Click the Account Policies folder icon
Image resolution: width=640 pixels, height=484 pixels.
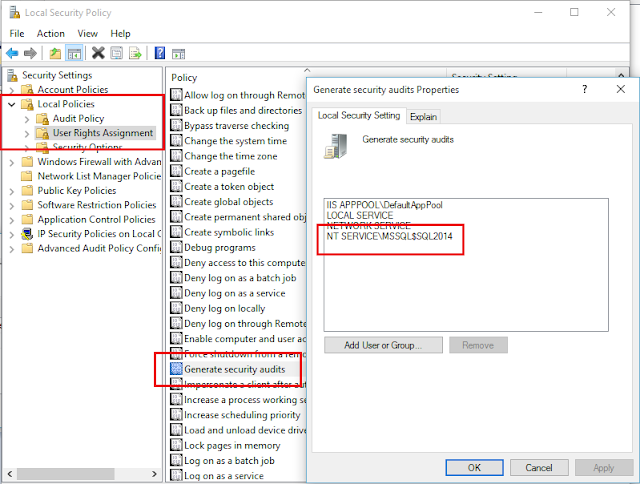point(27,89)
